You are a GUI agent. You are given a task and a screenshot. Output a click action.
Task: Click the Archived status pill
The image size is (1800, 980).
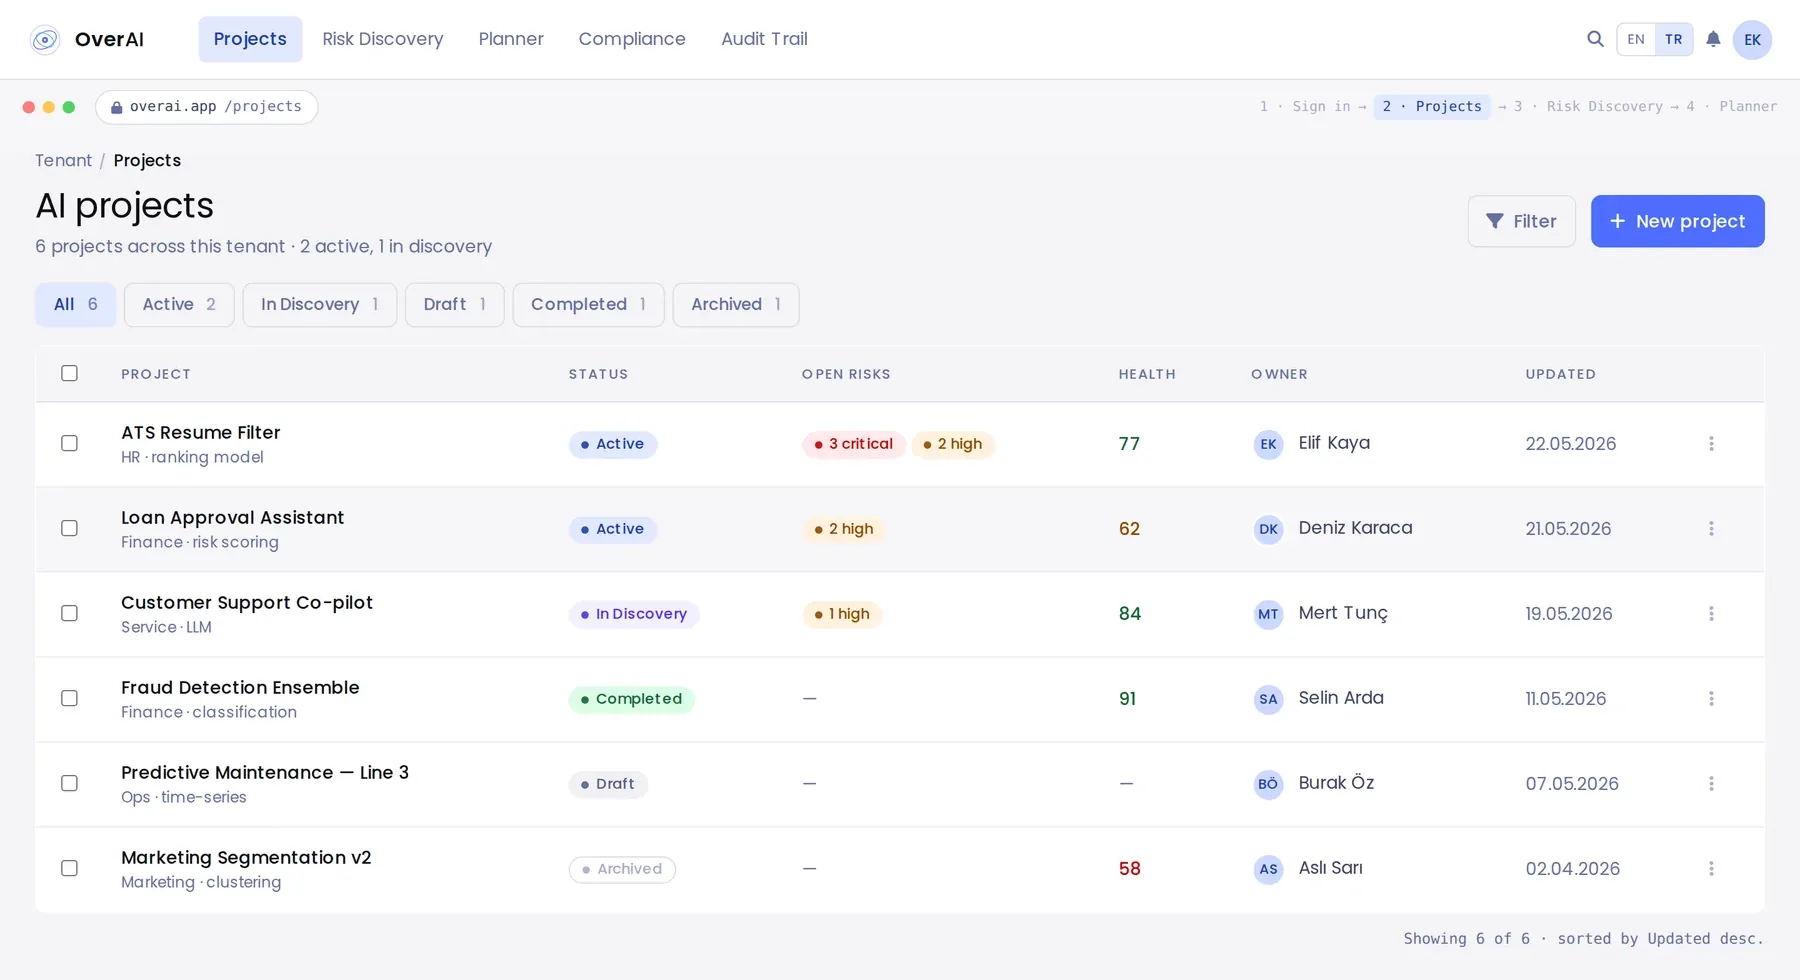tap(622, 869)
